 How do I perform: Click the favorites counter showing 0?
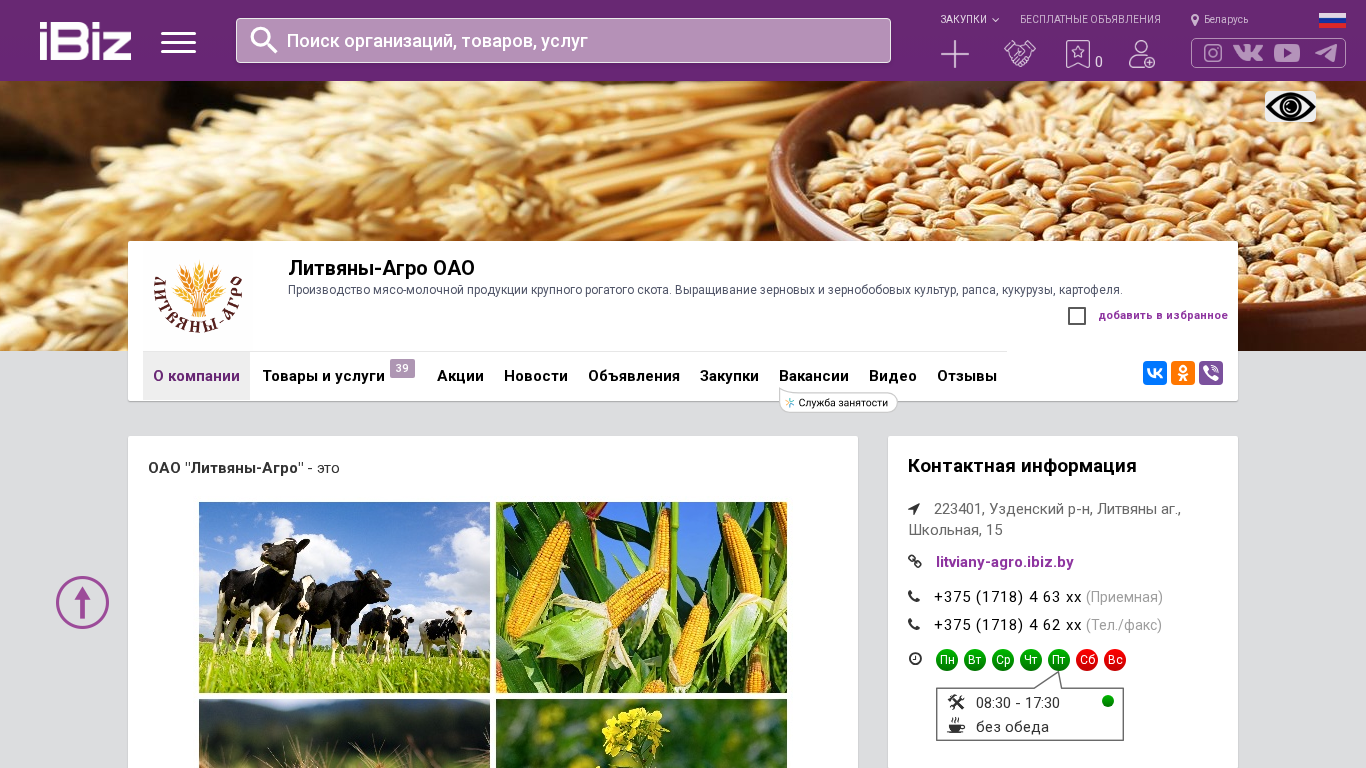pyautogui.click(x=1099, y=62)
